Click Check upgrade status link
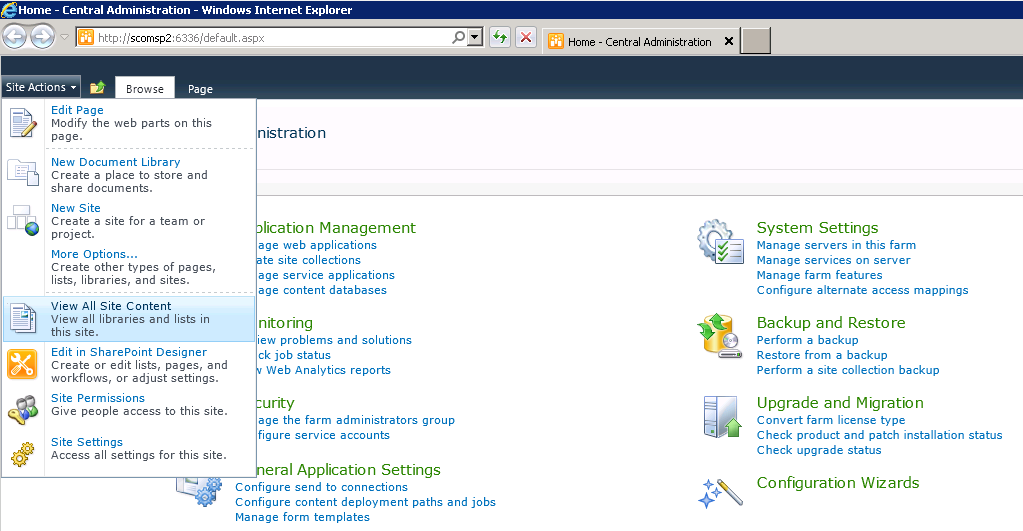This screenshot has width=1023, height=531. 818,450
